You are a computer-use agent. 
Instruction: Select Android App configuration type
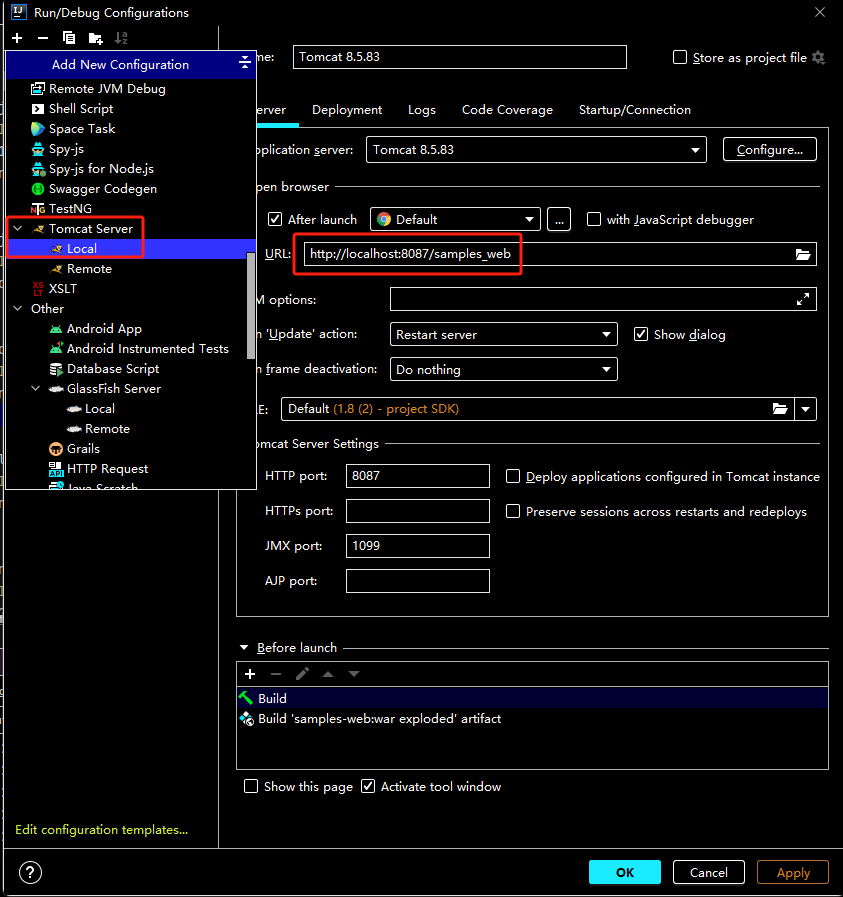point(104,329)
